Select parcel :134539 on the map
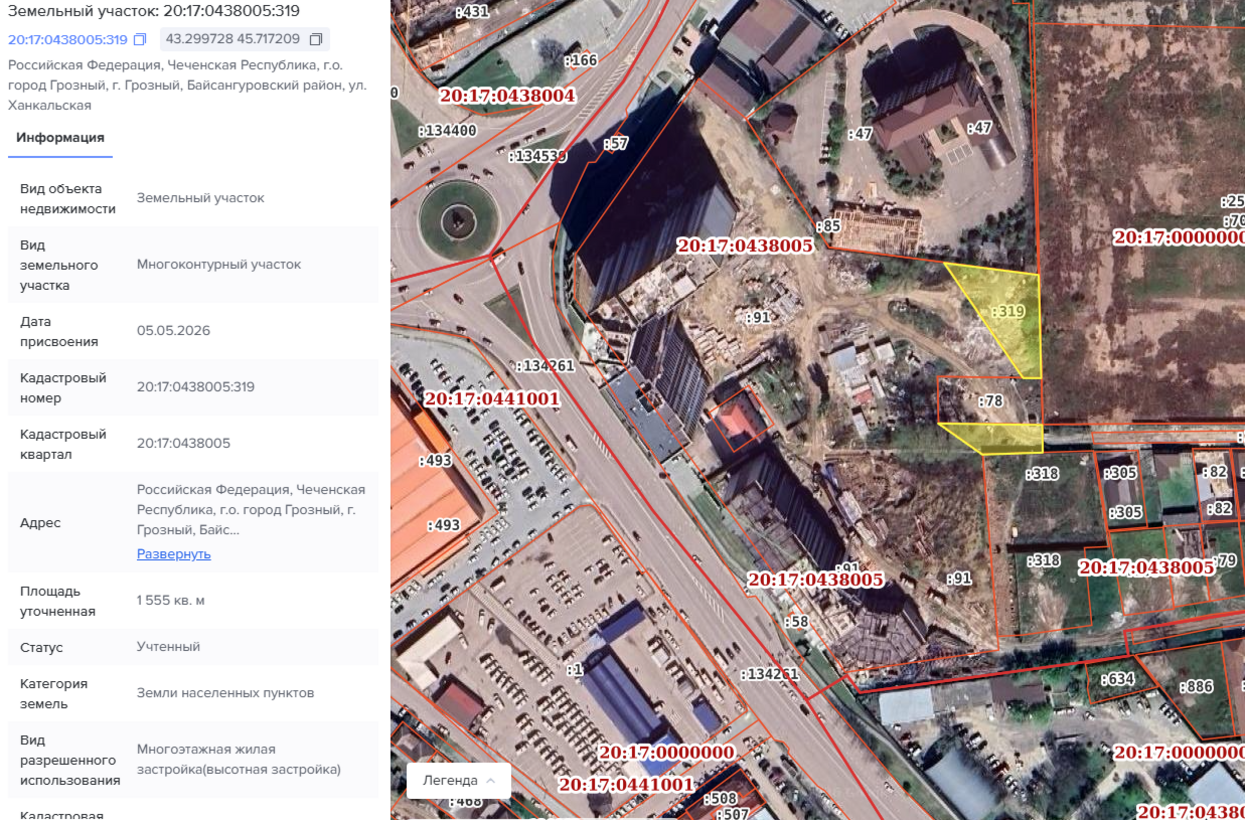This screenshot has width=1245, height=820. (538, 157)
